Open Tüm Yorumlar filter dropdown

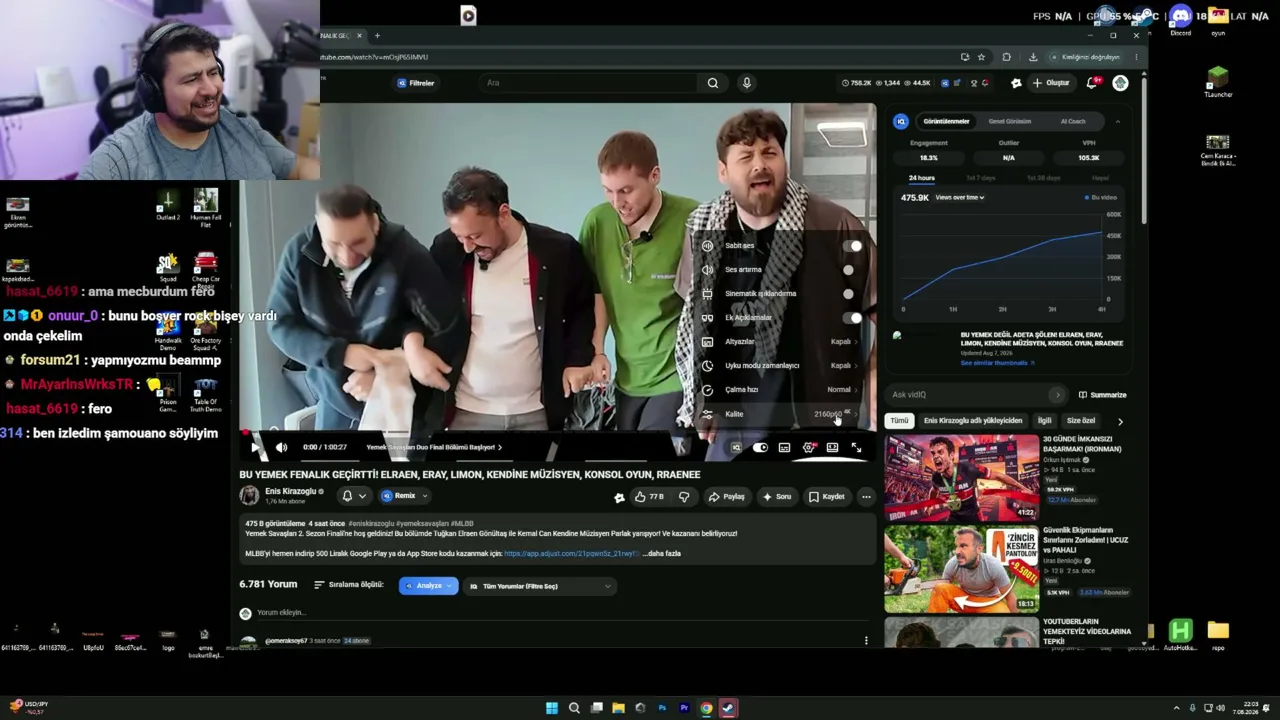click(x=539, y=586)
